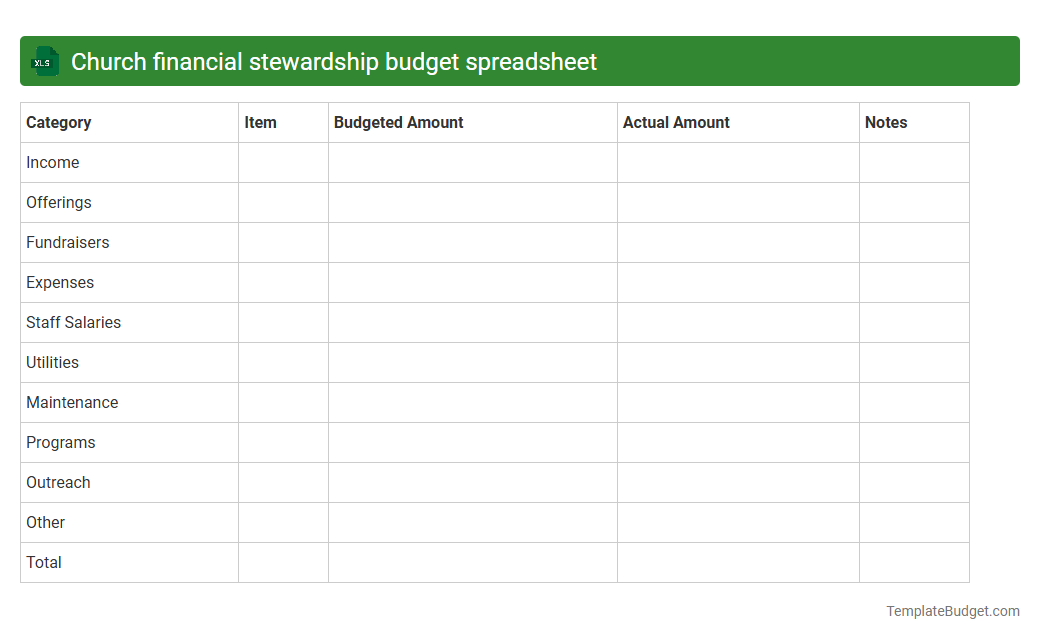Click the Category column header
The height and width of the screenshot is (640, 1040).
coord(59,122)
